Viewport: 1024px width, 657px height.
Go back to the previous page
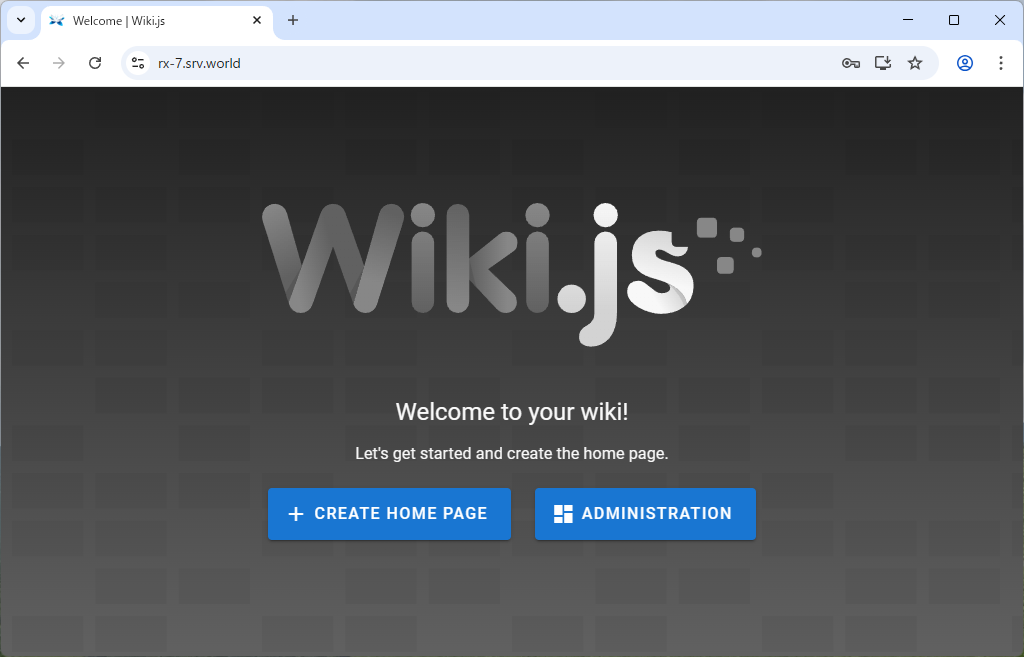[x=23, y=63]
